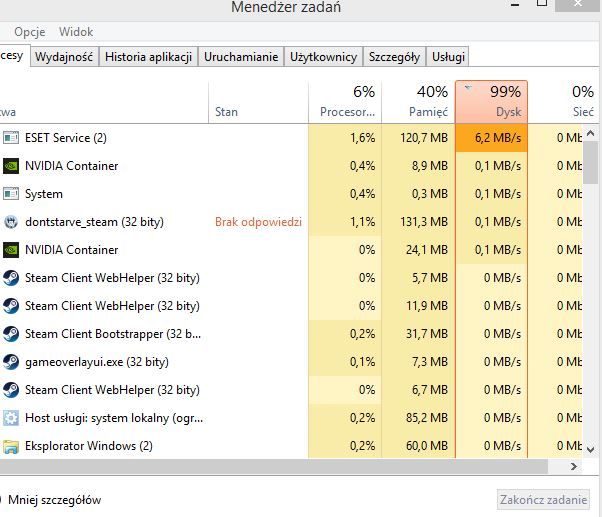This screenshot has width=602, height=517.
Task: Click the Eksplorator Windows folder icon
Action: click(x=11, y=446)
